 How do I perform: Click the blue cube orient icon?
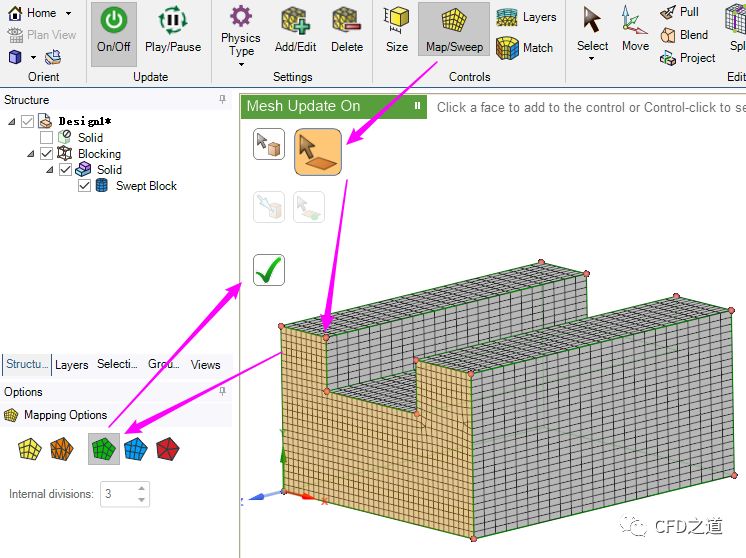pos(15,57)
